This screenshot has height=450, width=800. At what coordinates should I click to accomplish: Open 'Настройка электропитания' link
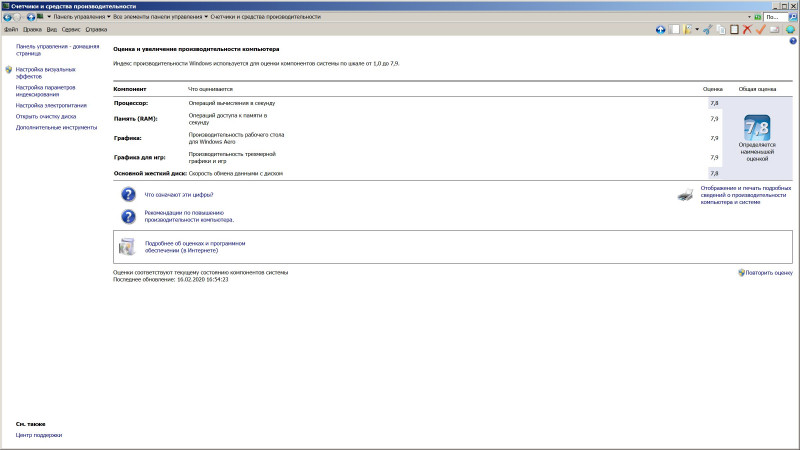[x=51, y=106]
